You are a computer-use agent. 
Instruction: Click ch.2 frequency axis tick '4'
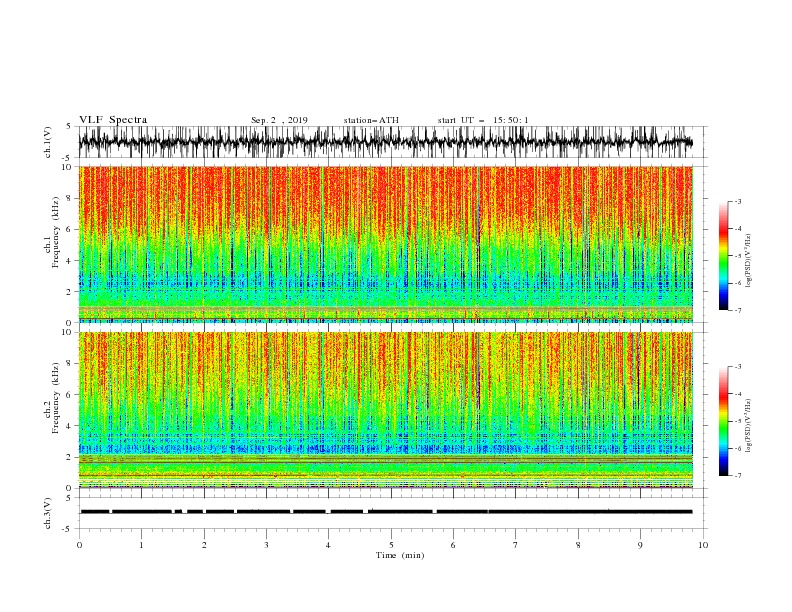click(x=70, y=426)
